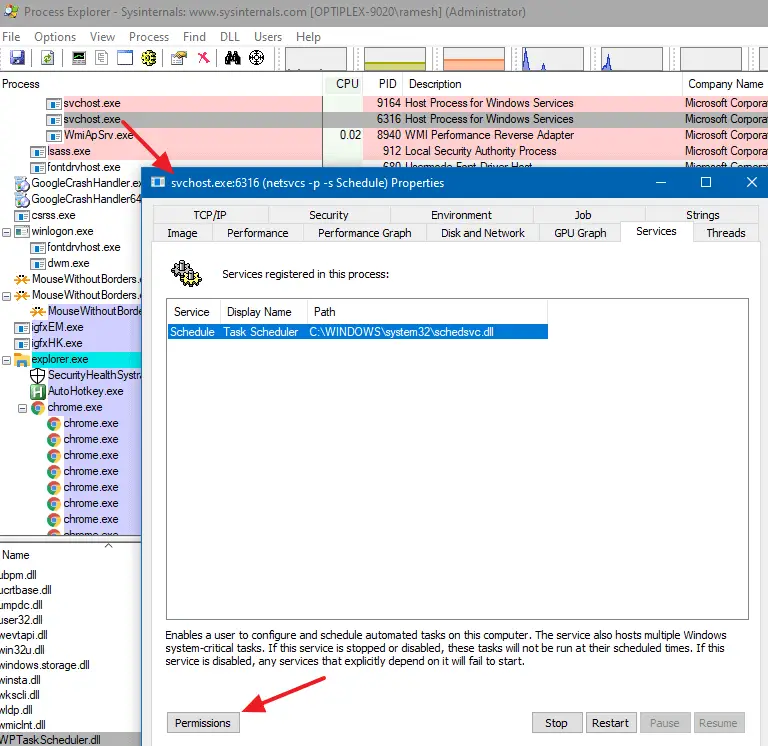
Task: Click the DLL/handle view gear icon
Action: point(149,58)
